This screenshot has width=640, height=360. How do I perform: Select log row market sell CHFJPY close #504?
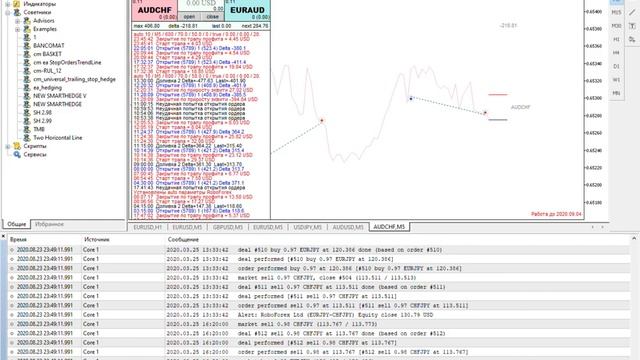(318, 278)
